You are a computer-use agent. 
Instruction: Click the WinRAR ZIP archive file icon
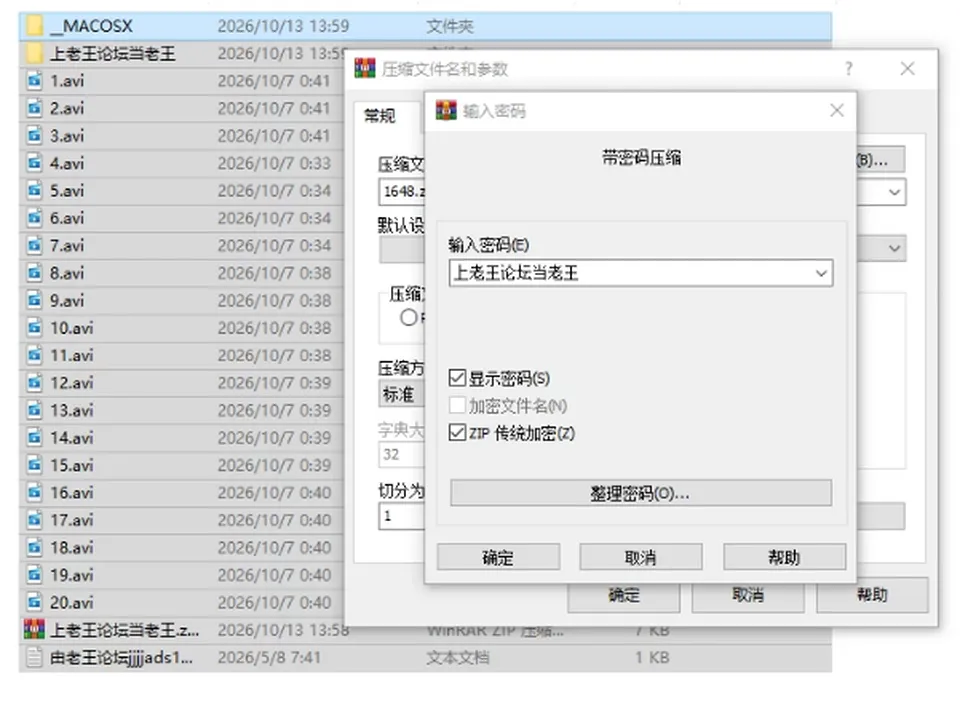[x=34, y=630]
